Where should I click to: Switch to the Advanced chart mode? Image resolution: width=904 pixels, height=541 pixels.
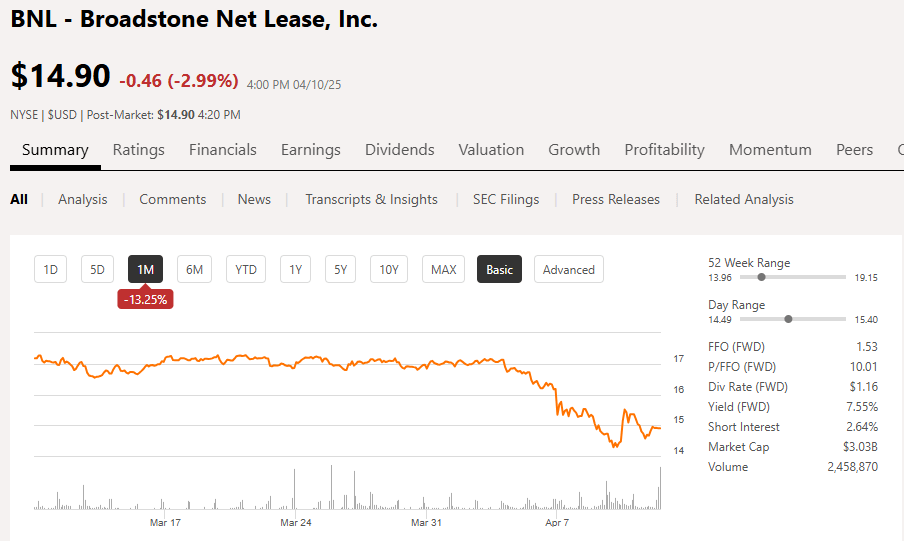568,270
